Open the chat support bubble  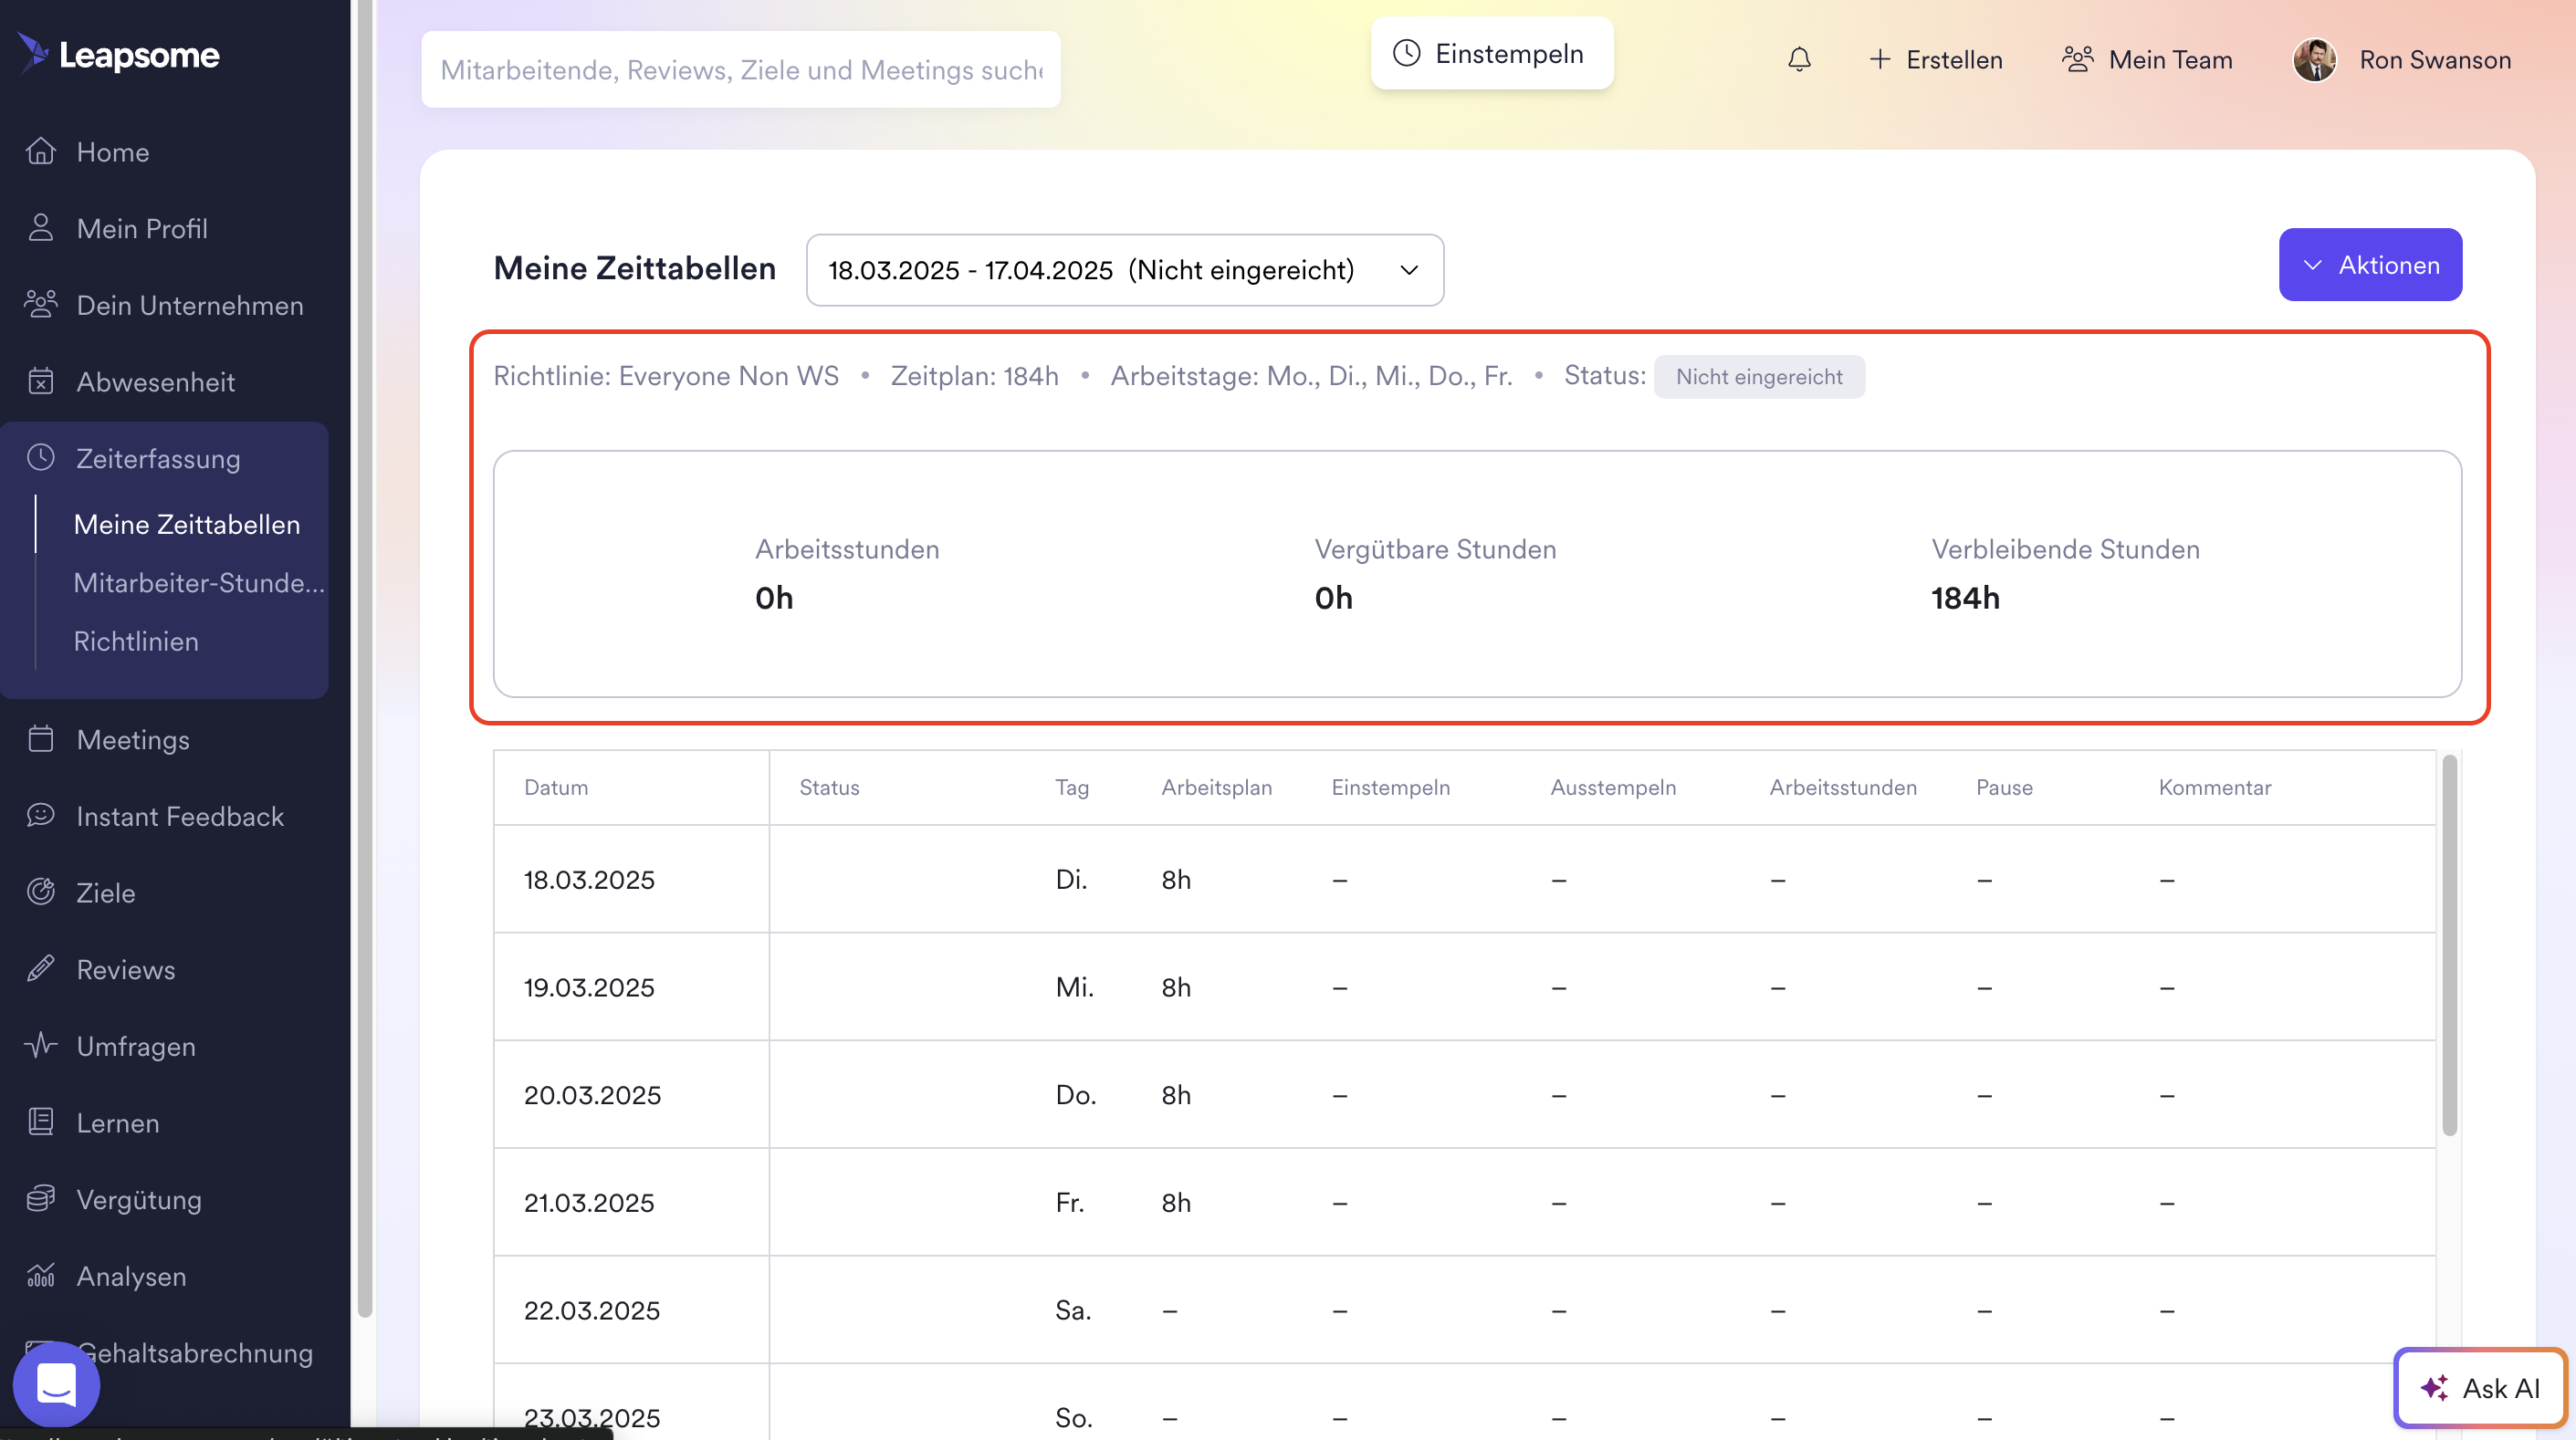(x=56, y=1384)
